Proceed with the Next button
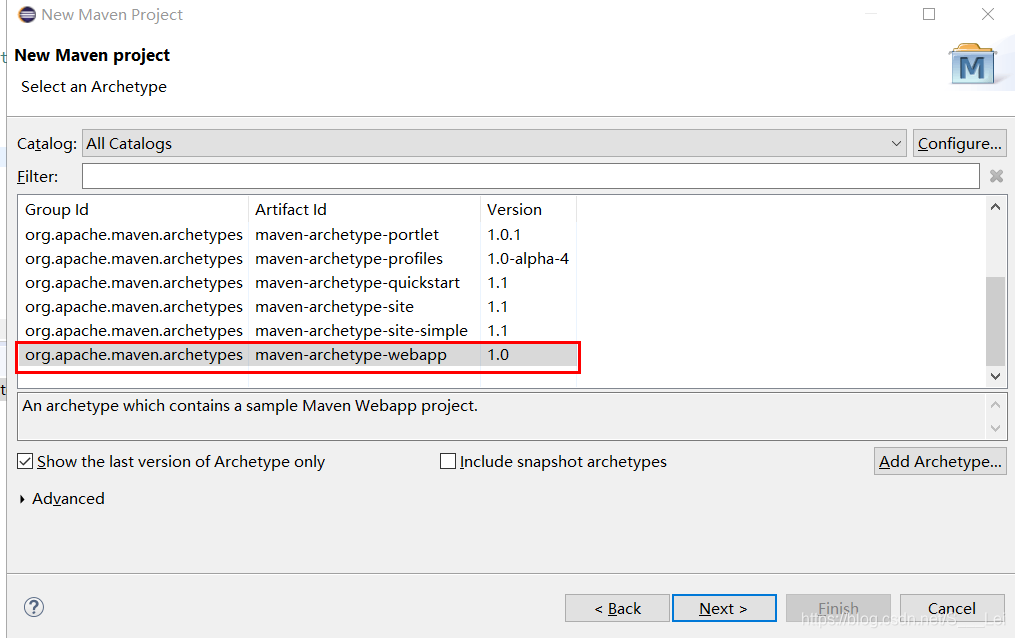The image size is (1015, 638). (724, 608)
